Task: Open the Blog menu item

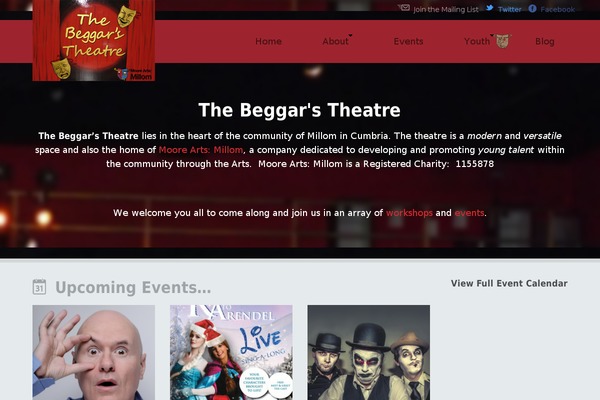Action: click(x=545, y=41)
